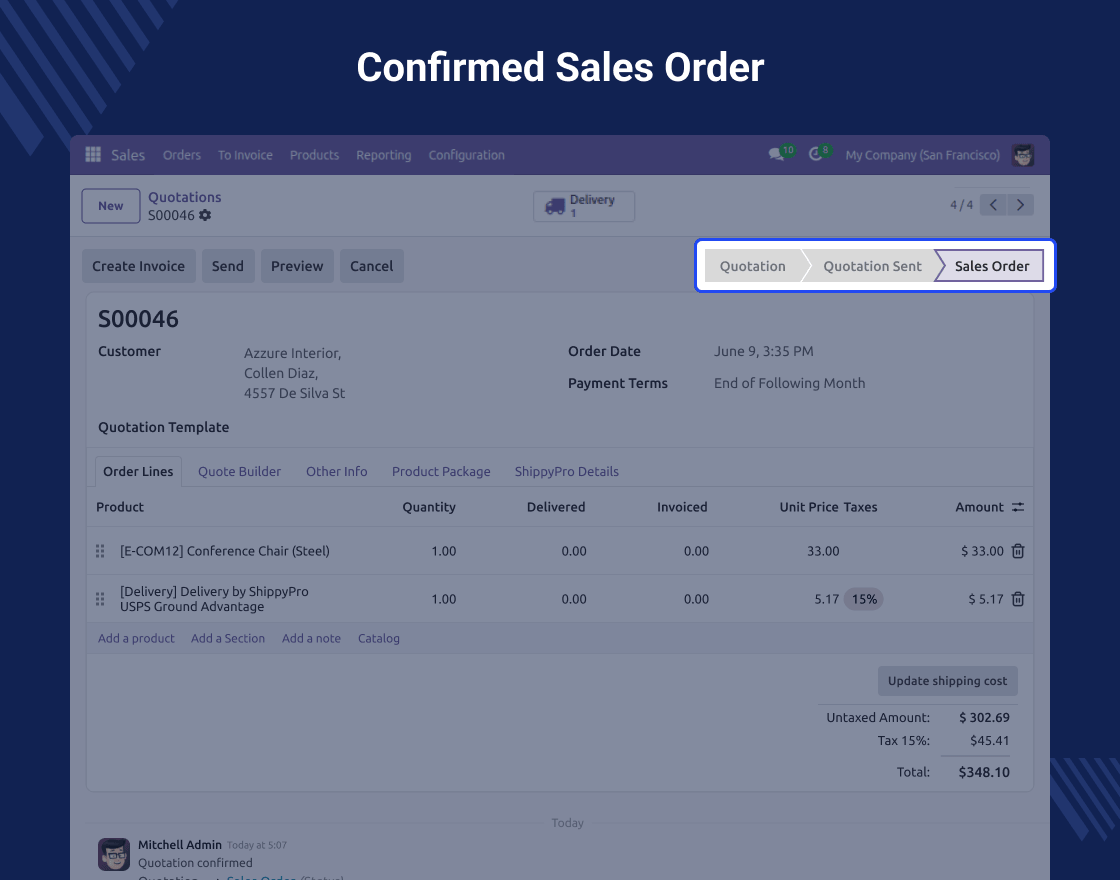Click the 15% tax tag
Image resolution: width=1120 pixels, height=880 pixels.
[864, 599]
